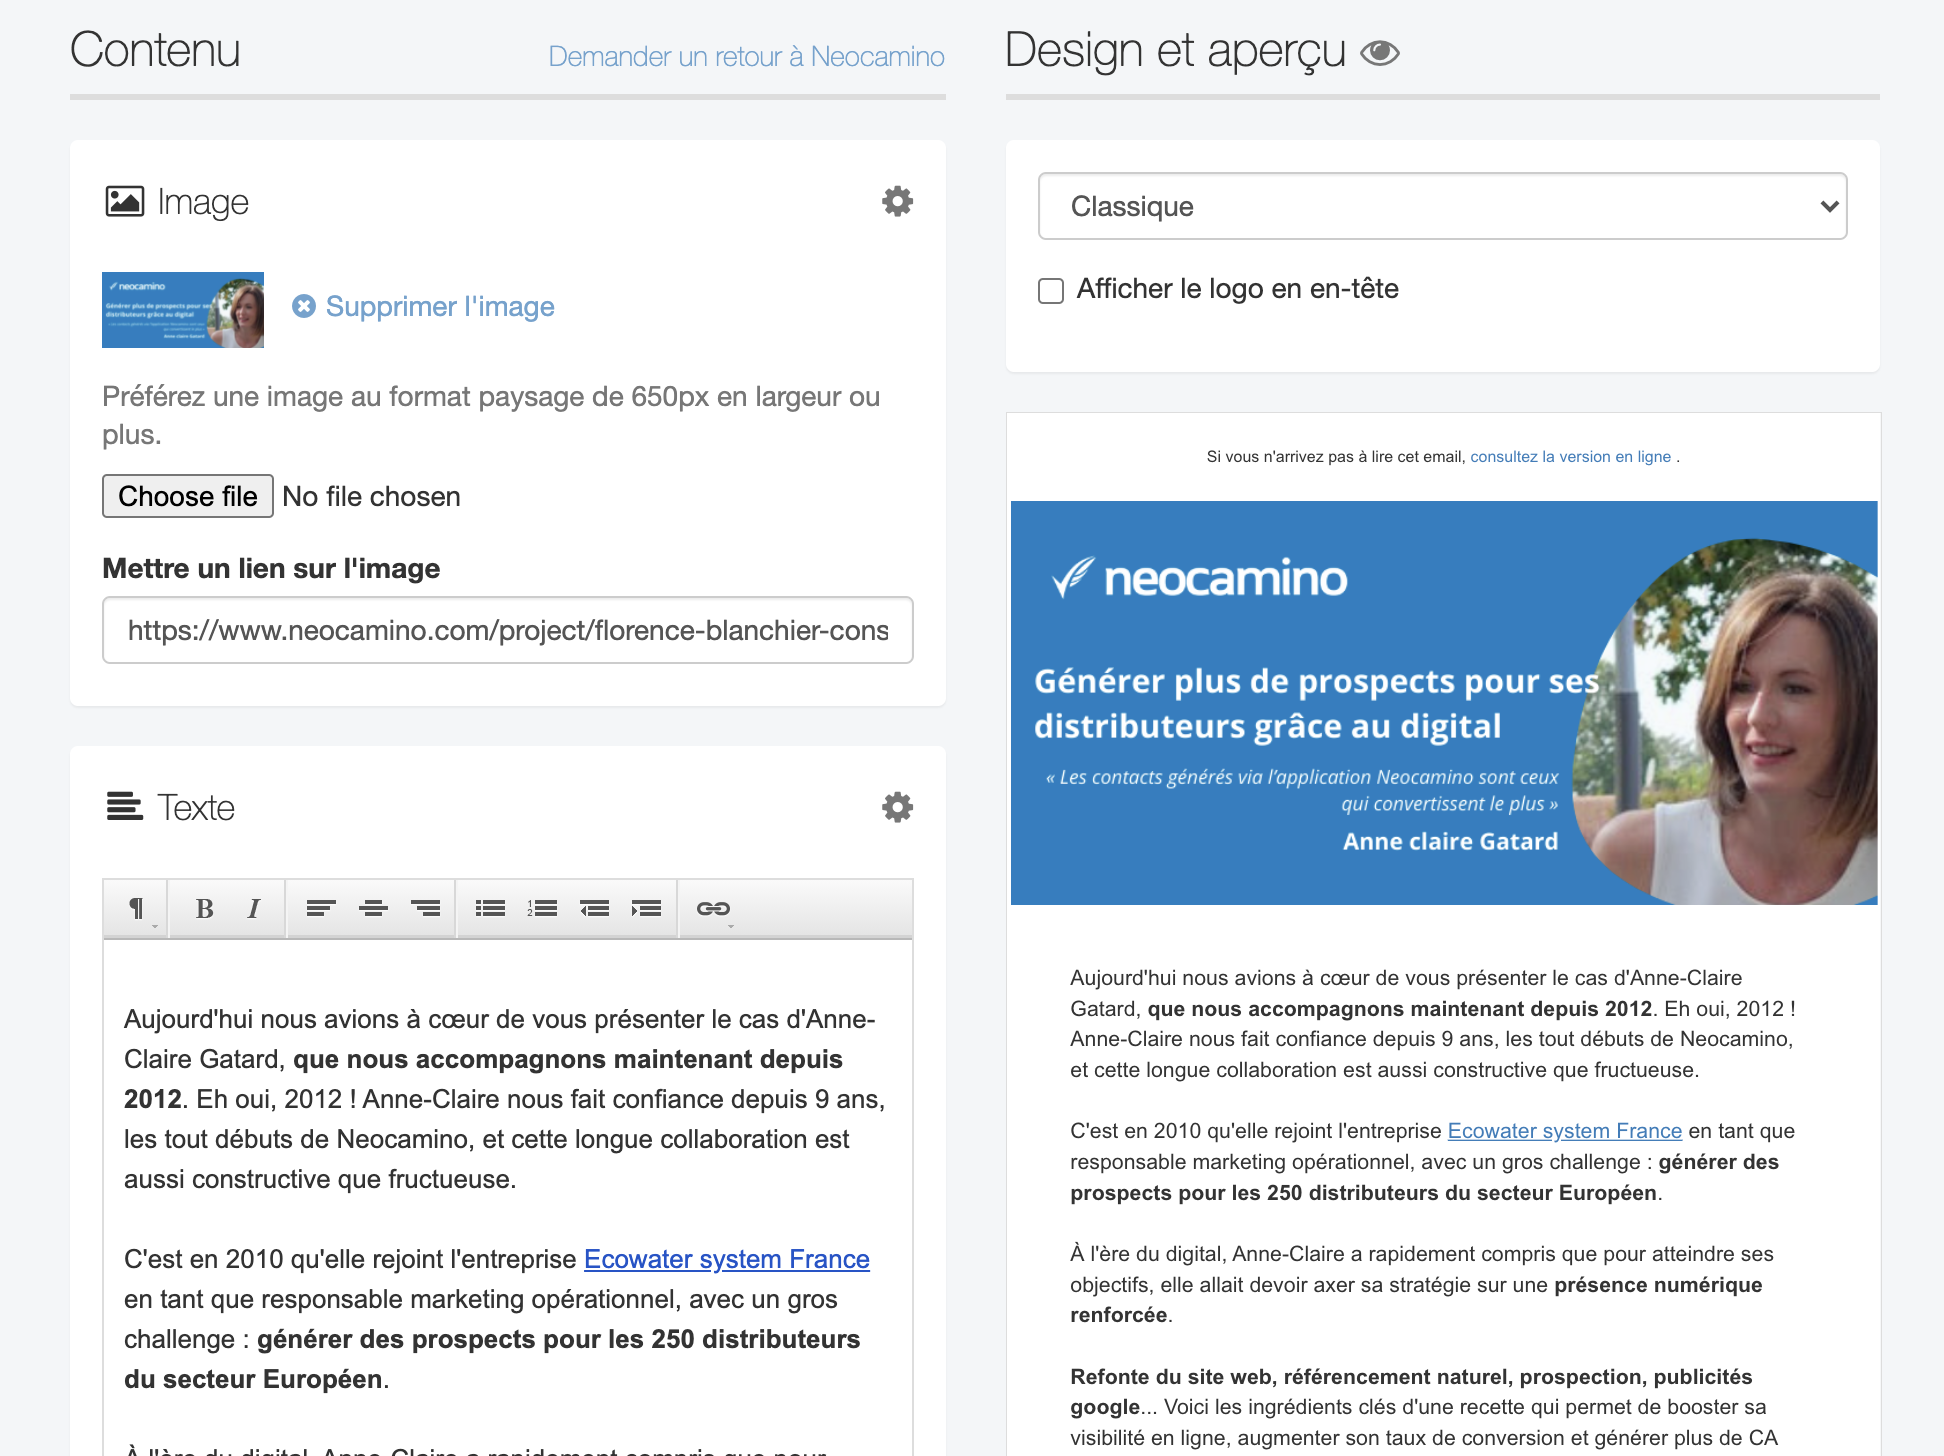Click the Contenu heading
This screenshot has height=1456, width=1944.
click(155, 50)
